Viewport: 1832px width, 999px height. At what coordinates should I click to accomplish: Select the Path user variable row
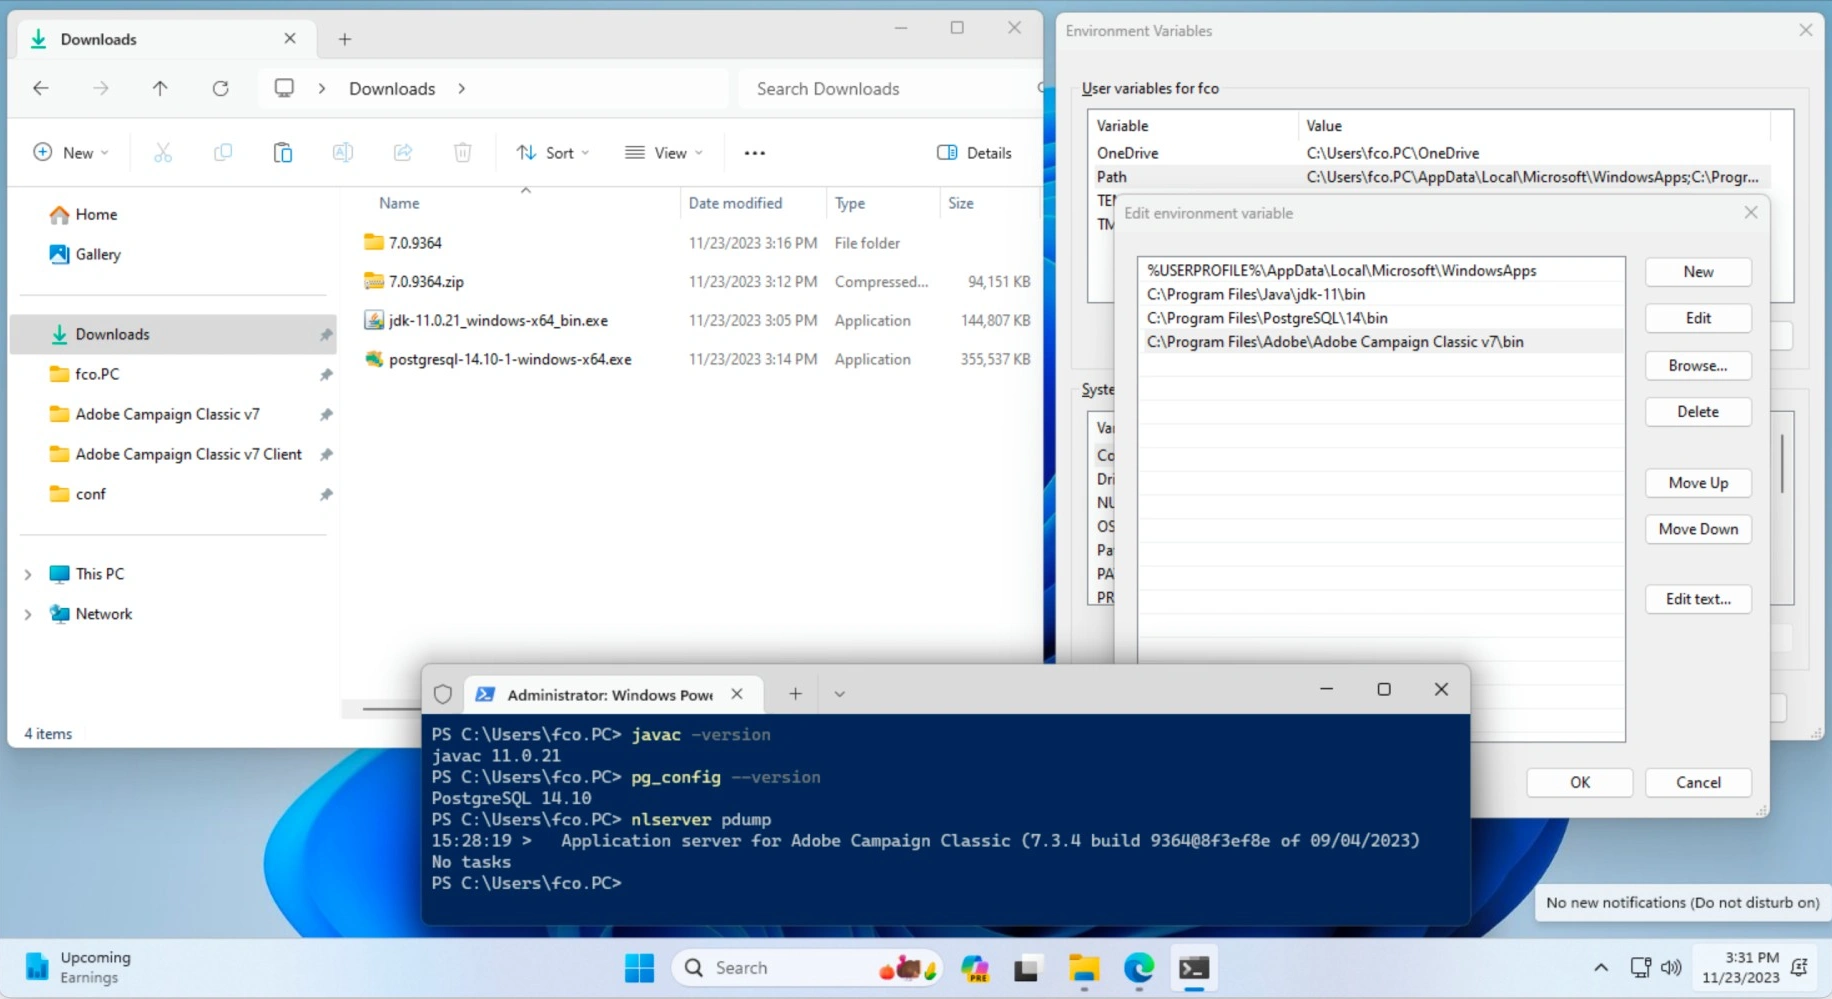[x=1430, y=177]
